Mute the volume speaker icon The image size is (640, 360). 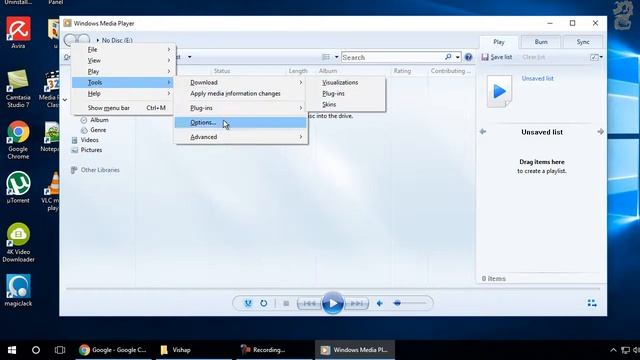coord(380,303)
